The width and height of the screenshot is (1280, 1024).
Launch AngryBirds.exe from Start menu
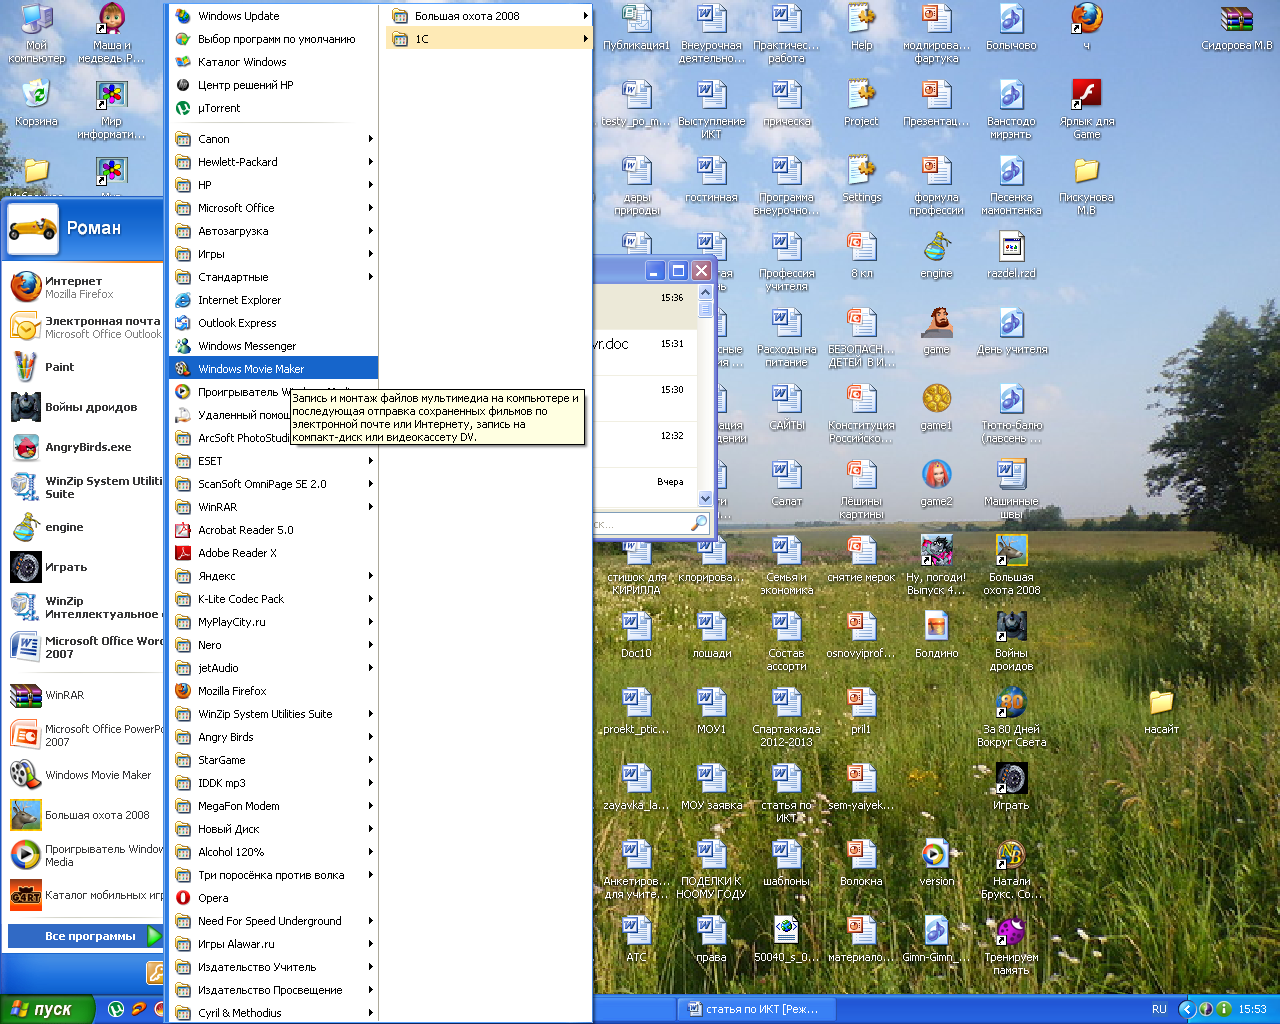pos(84,447)
